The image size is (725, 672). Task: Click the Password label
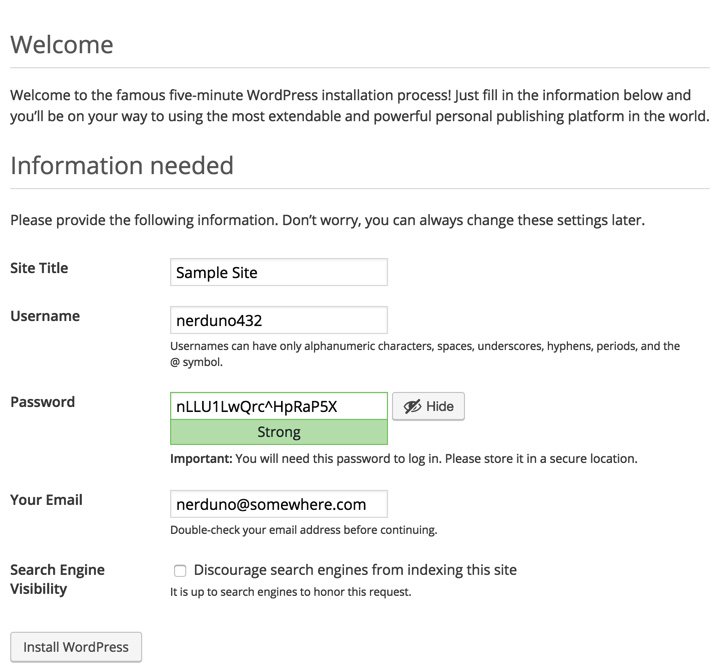(x=43, y=402)
